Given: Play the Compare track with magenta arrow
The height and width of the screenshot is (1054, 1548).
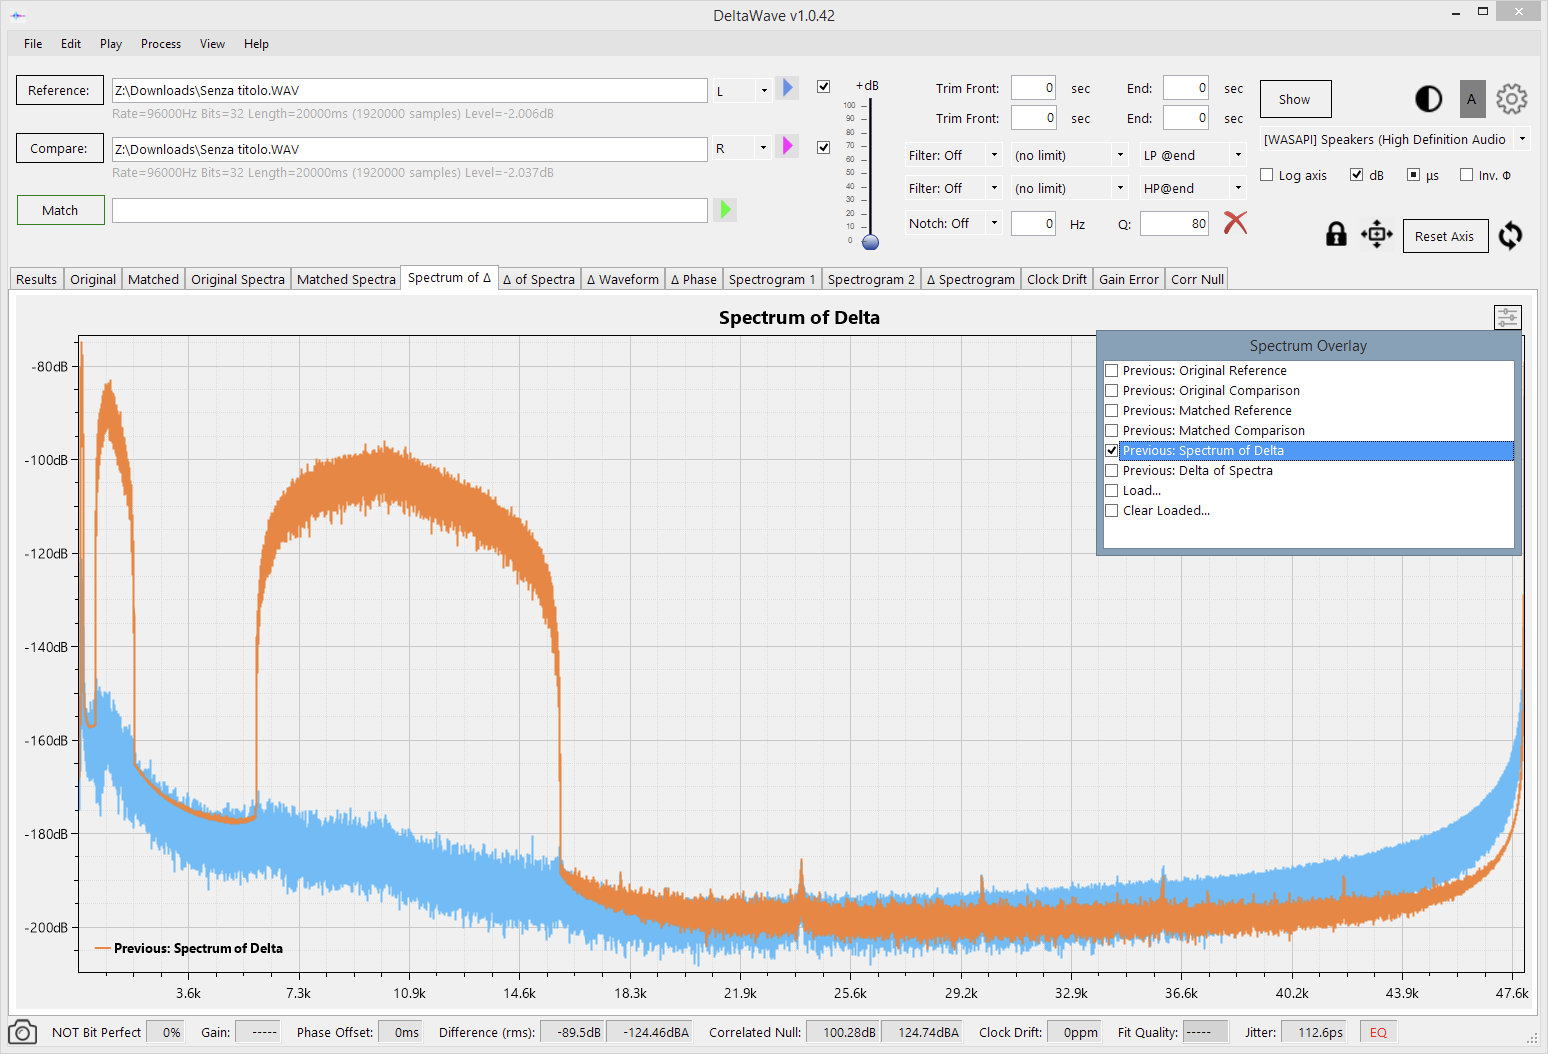Looking at the screenshot, I should pyautogui.click(x=788, y=147).
